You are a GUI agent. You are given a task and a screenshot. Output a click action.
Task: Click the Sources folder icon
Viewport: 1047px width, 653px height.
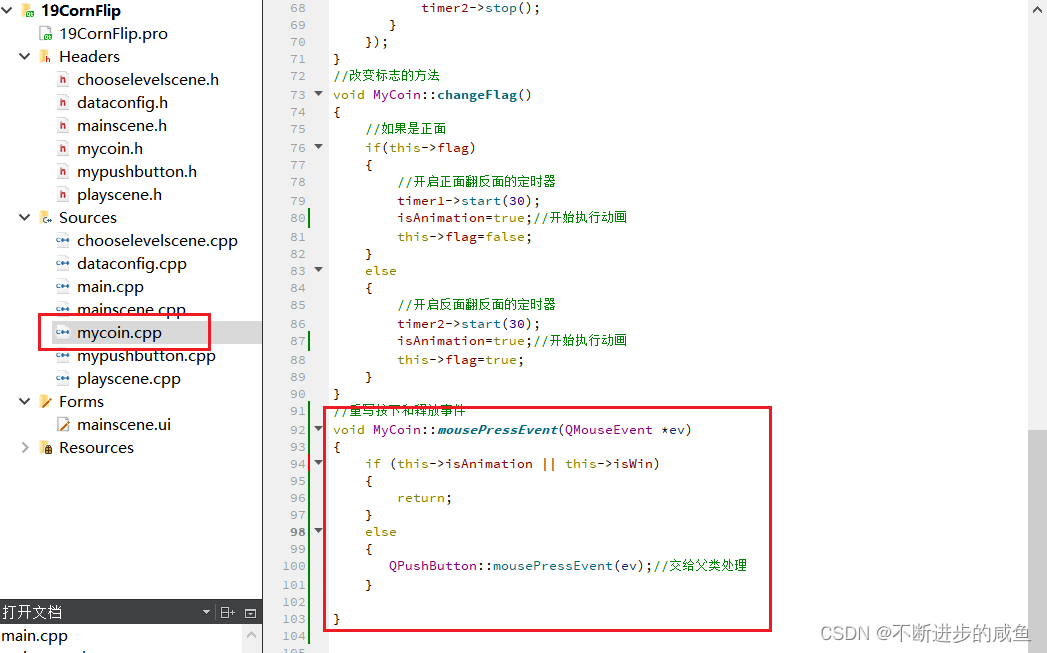click(x=45, y=218)
